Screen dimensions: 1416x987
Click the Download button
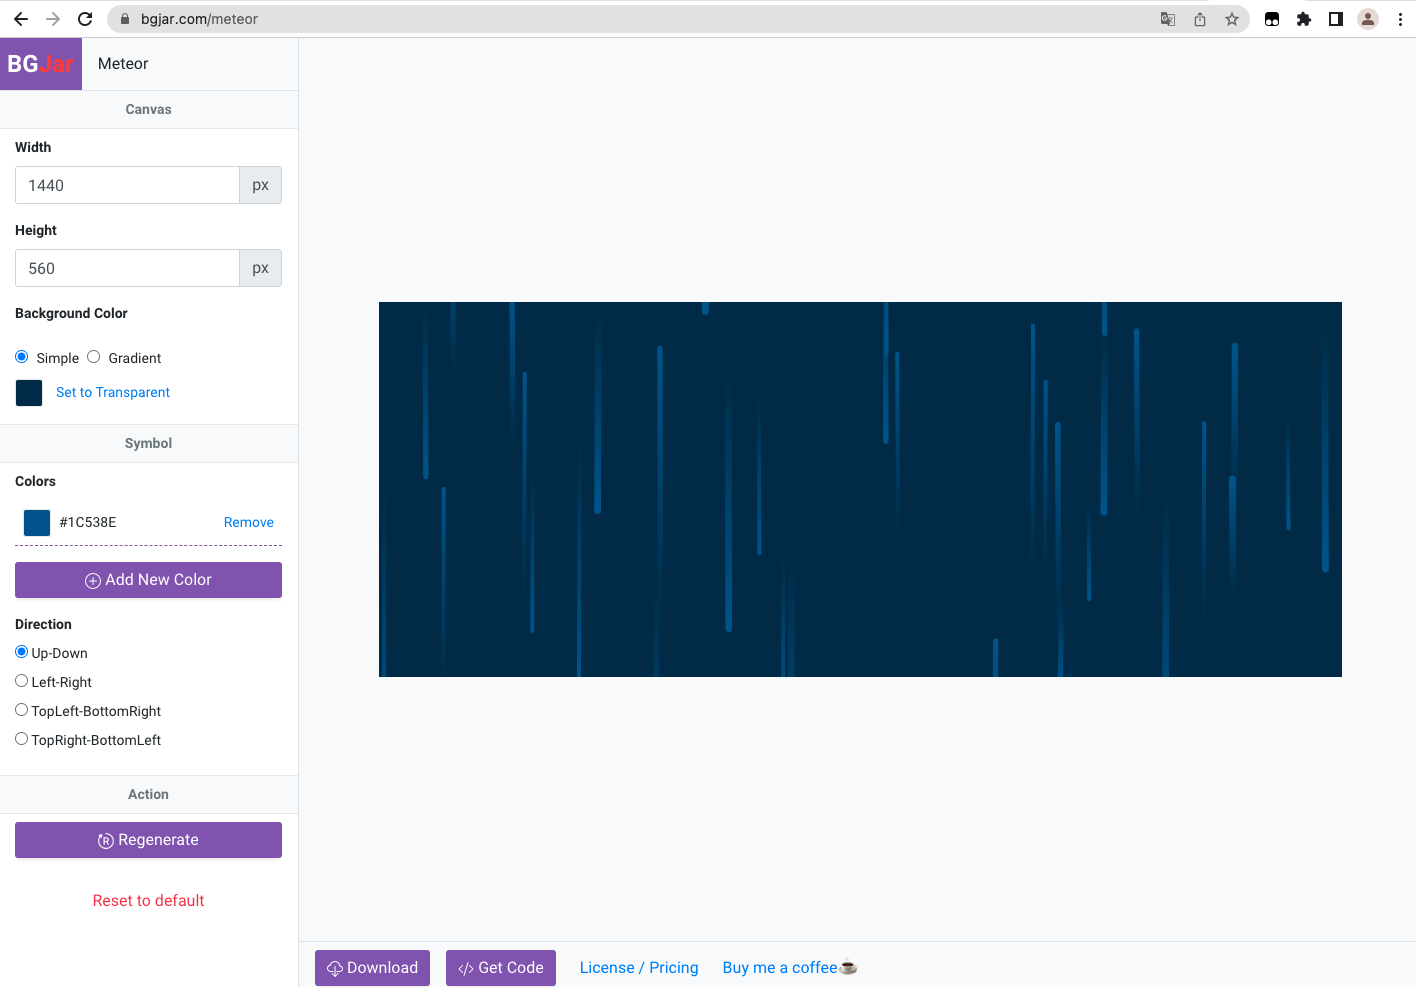point(373,968)
